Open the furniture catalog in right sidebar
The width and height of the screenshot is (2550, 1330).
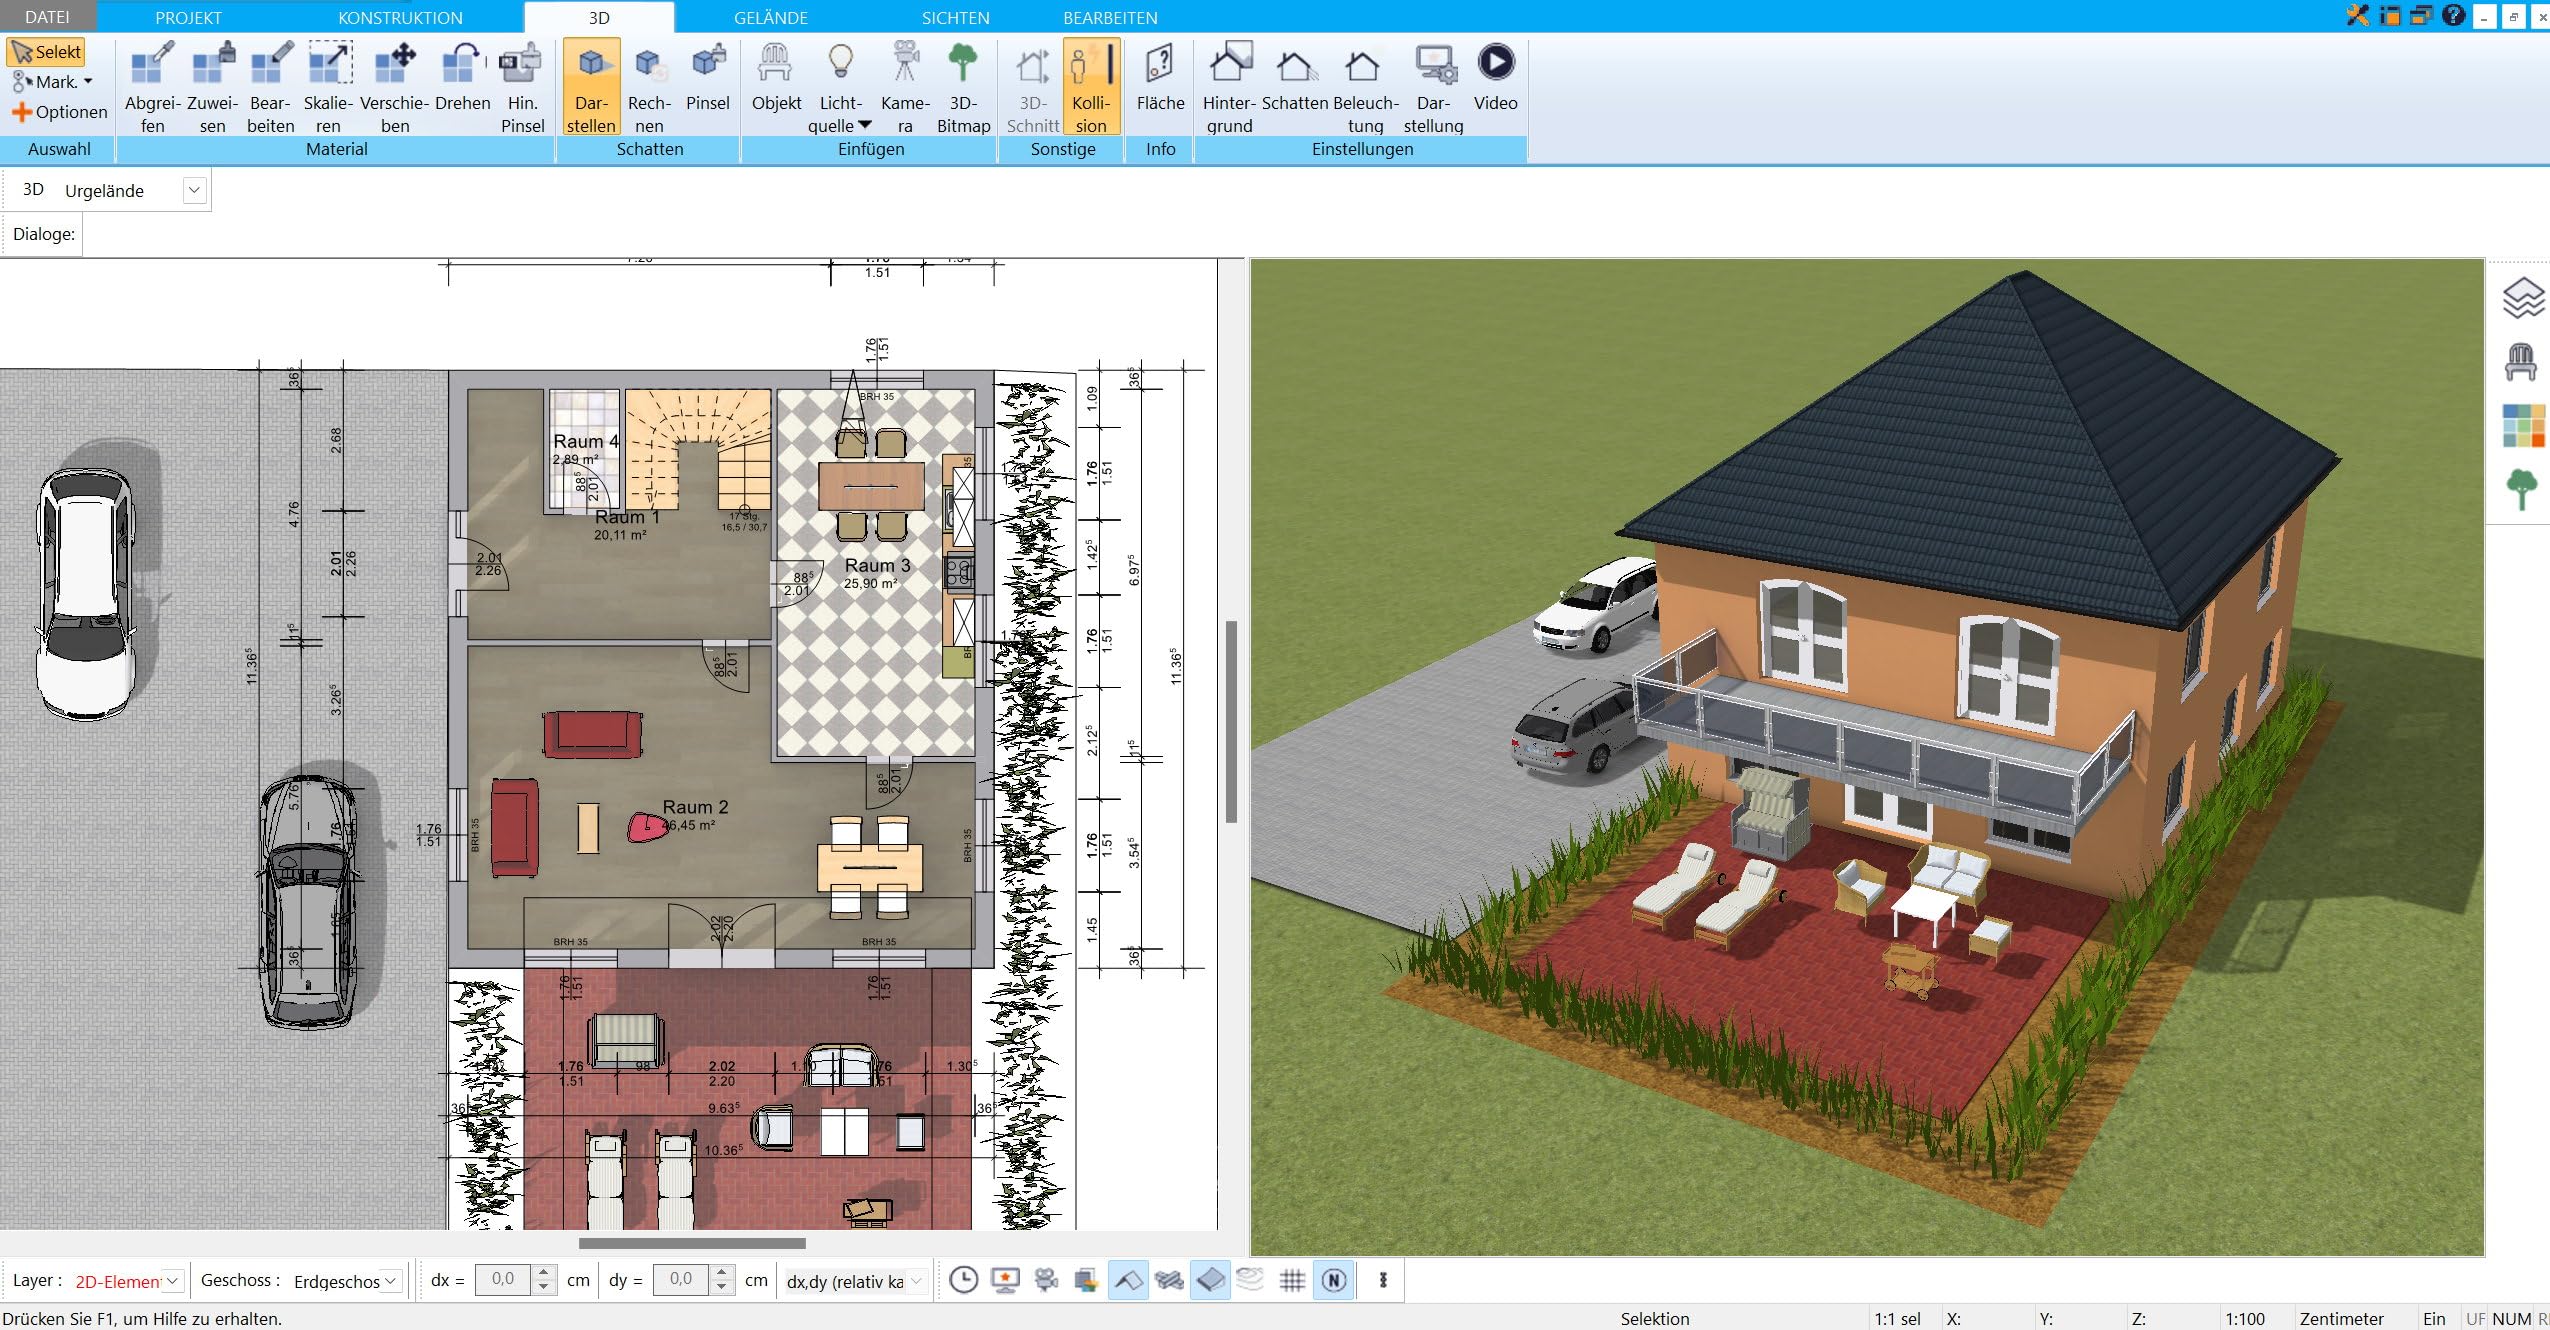pos(2521,361)
